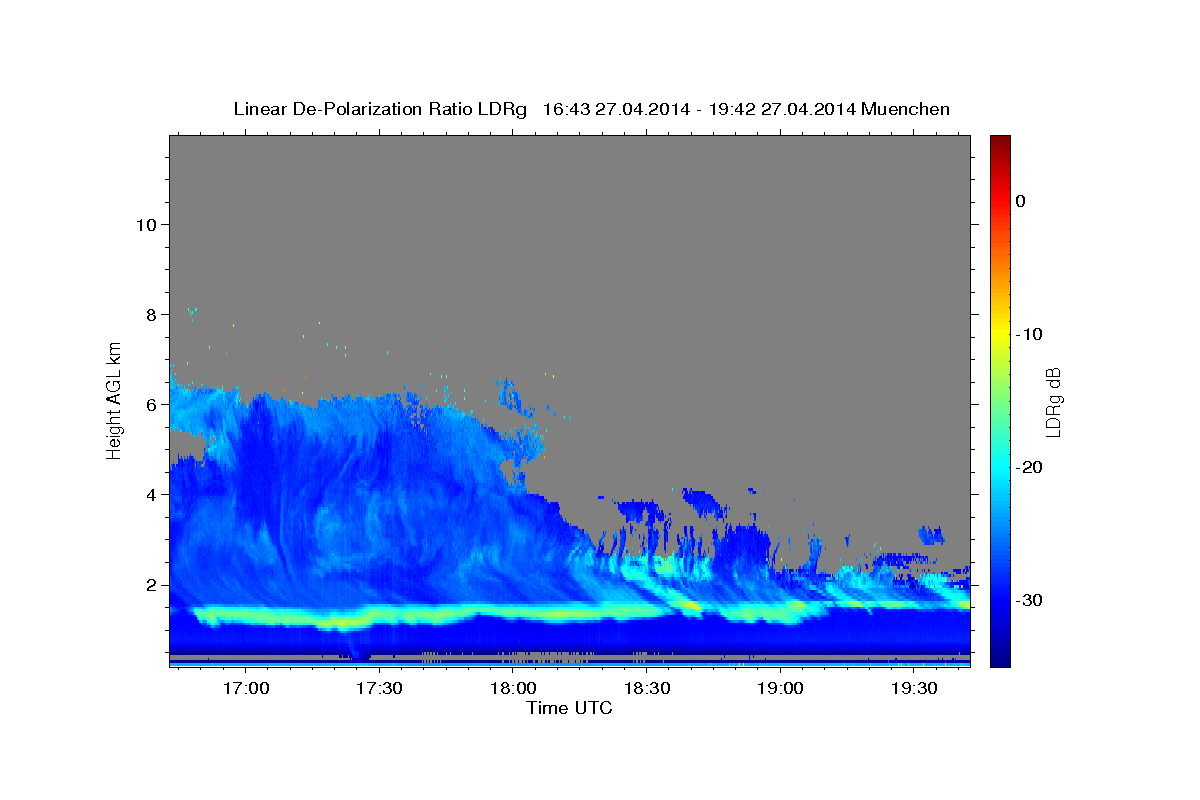The image size is (1200, 800).
Task: Click the 17:00 time tick label
Action: (245, 688)
